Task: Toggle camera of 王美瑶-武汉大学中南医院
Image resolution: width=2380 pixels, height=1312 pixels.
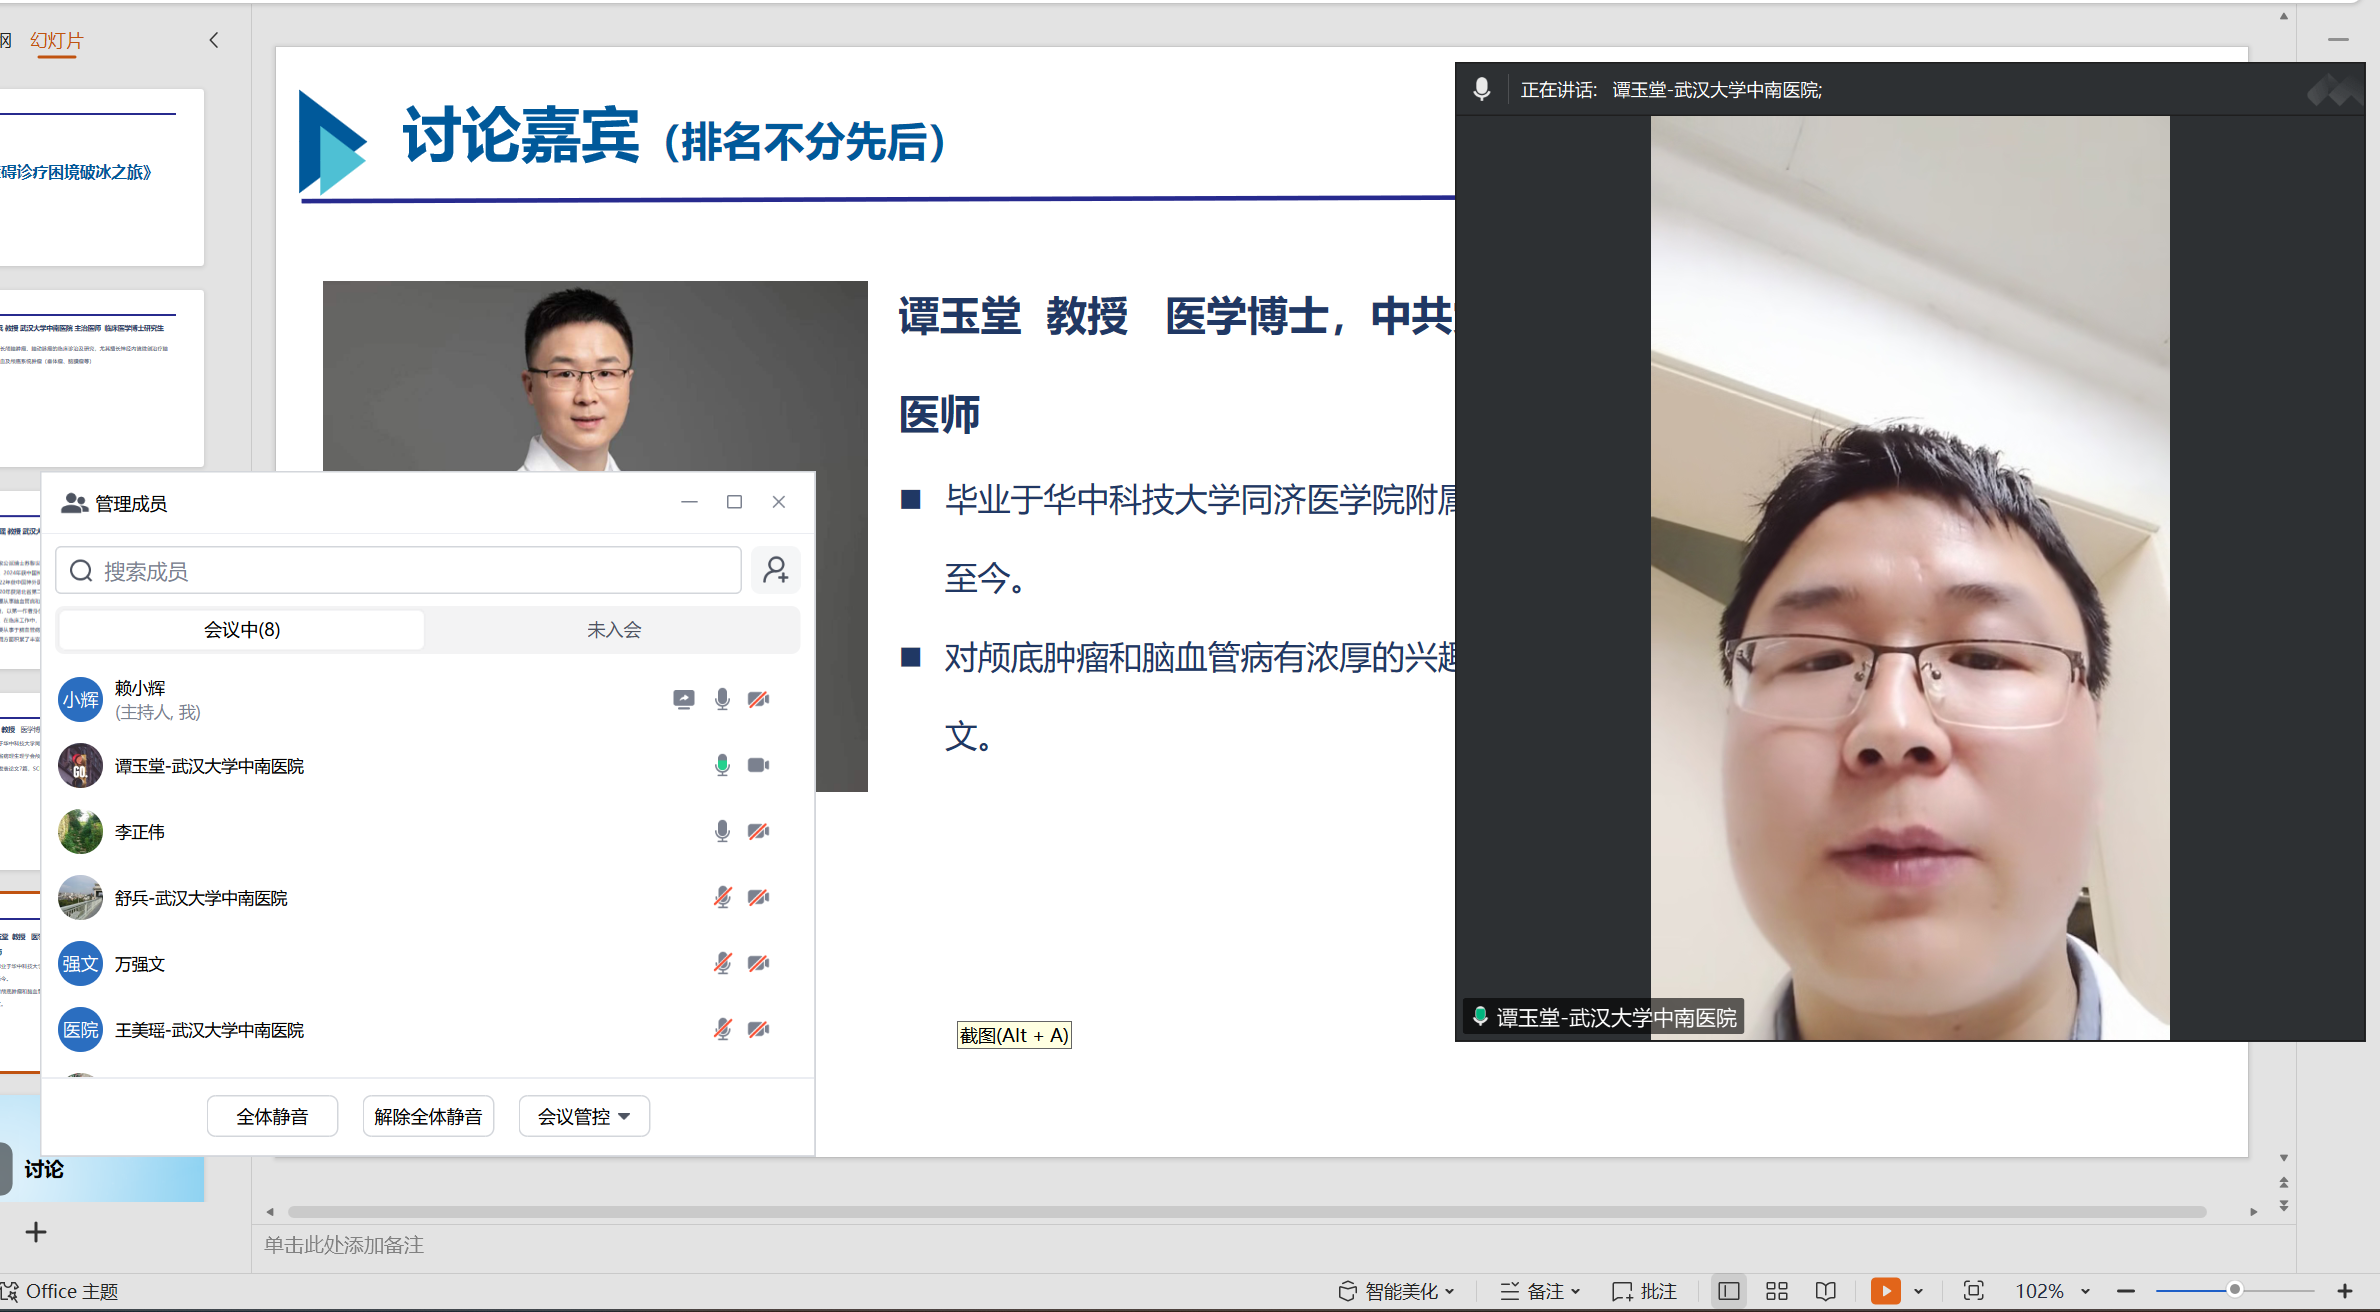Action: coord(759,1029)
